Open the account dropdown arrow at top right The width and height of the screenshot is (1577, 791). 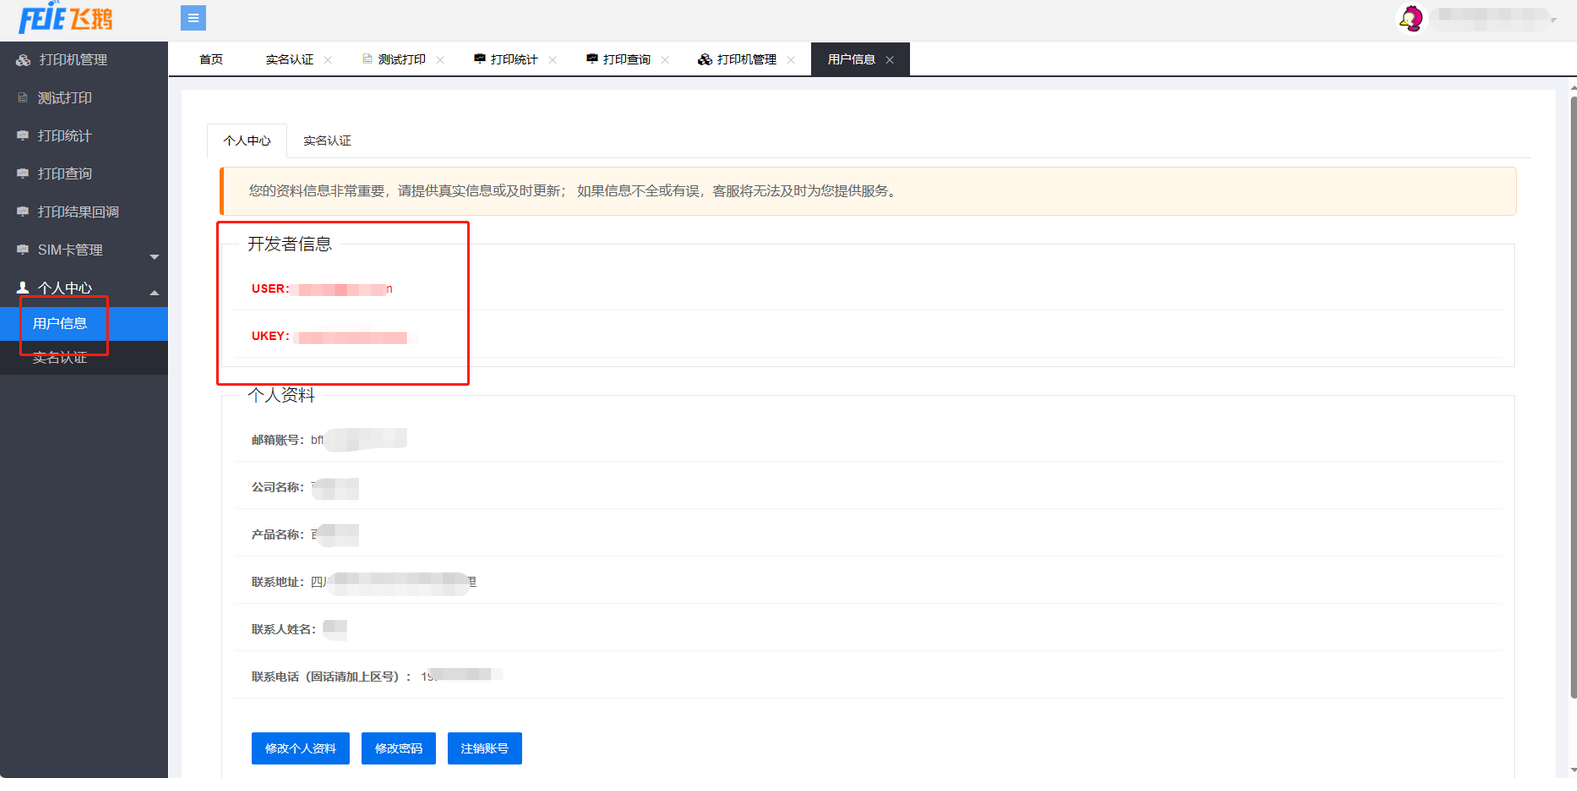click(x=1553, y=20)
